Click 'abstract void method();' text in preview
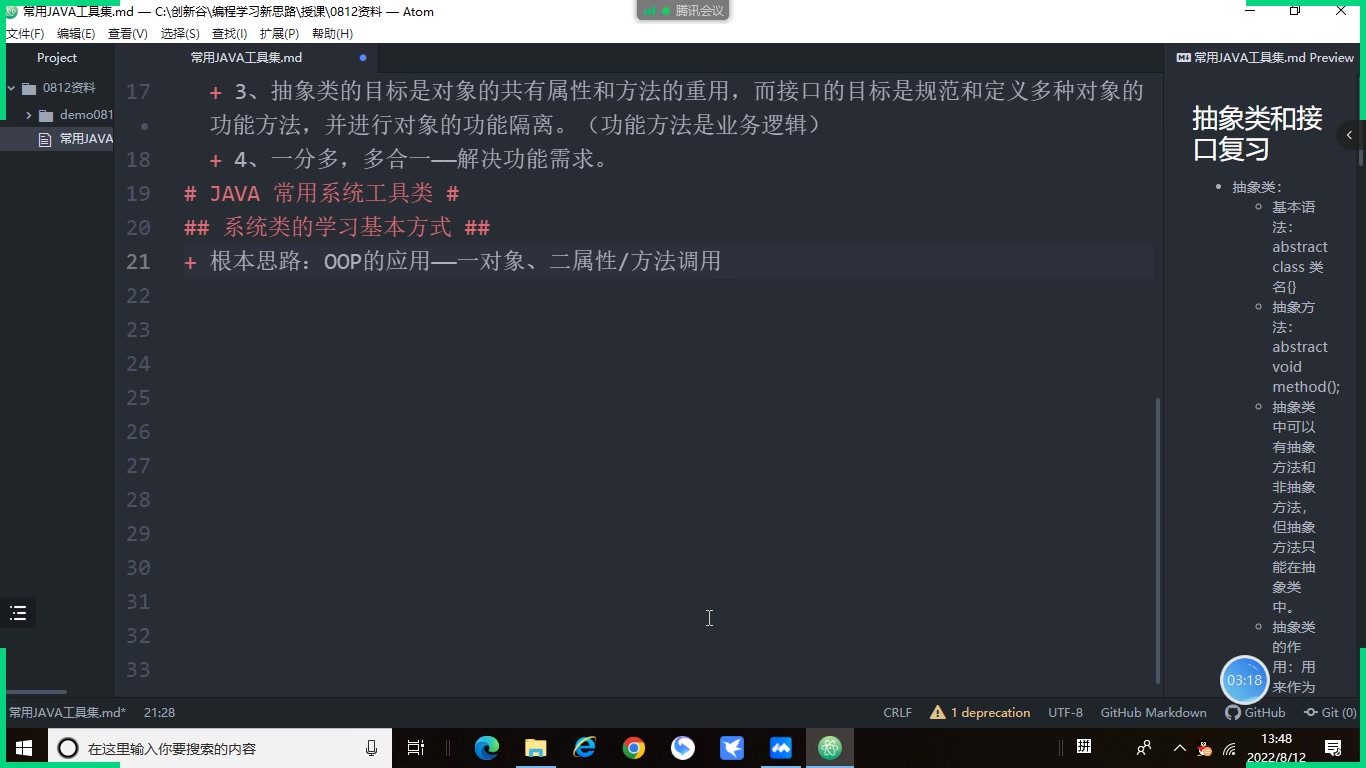Screen dimensions: 1366x768 click(1306, 367)
